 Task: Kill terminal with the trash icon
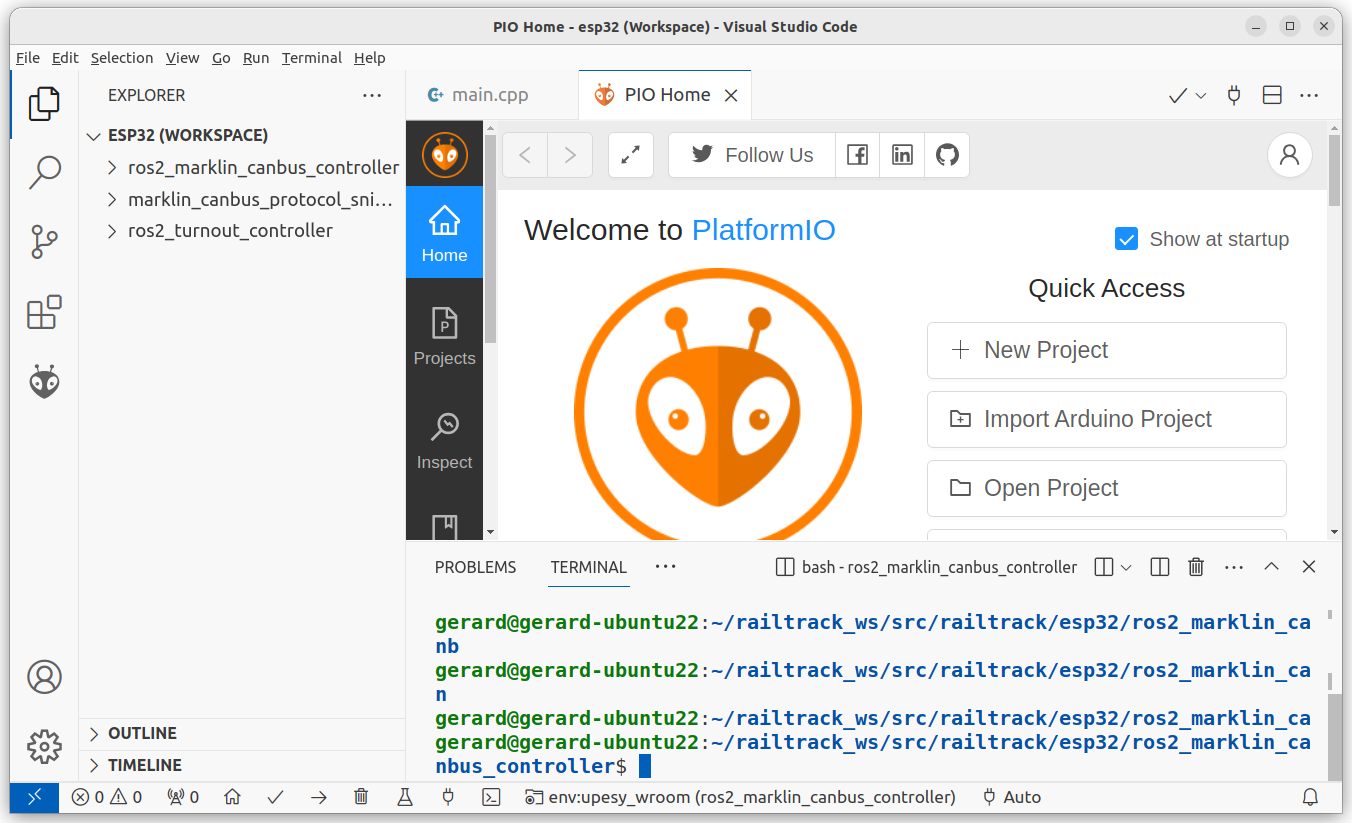(1195, 567)
